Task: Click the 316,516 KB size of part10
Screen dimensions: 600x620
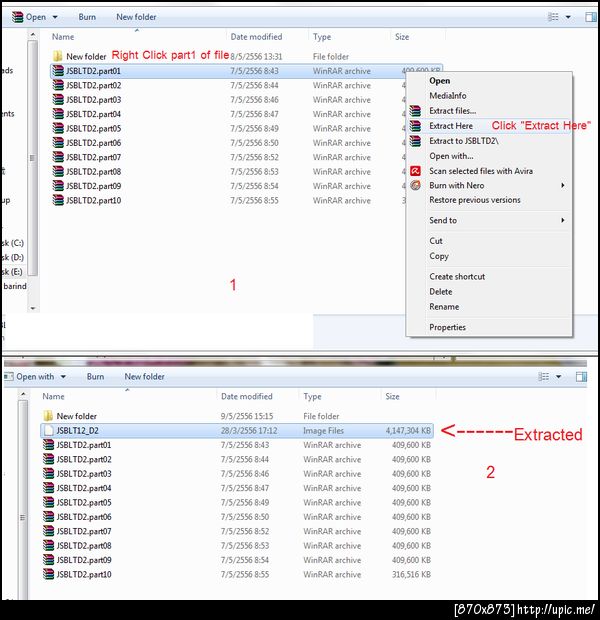Action: coord(411,574)
